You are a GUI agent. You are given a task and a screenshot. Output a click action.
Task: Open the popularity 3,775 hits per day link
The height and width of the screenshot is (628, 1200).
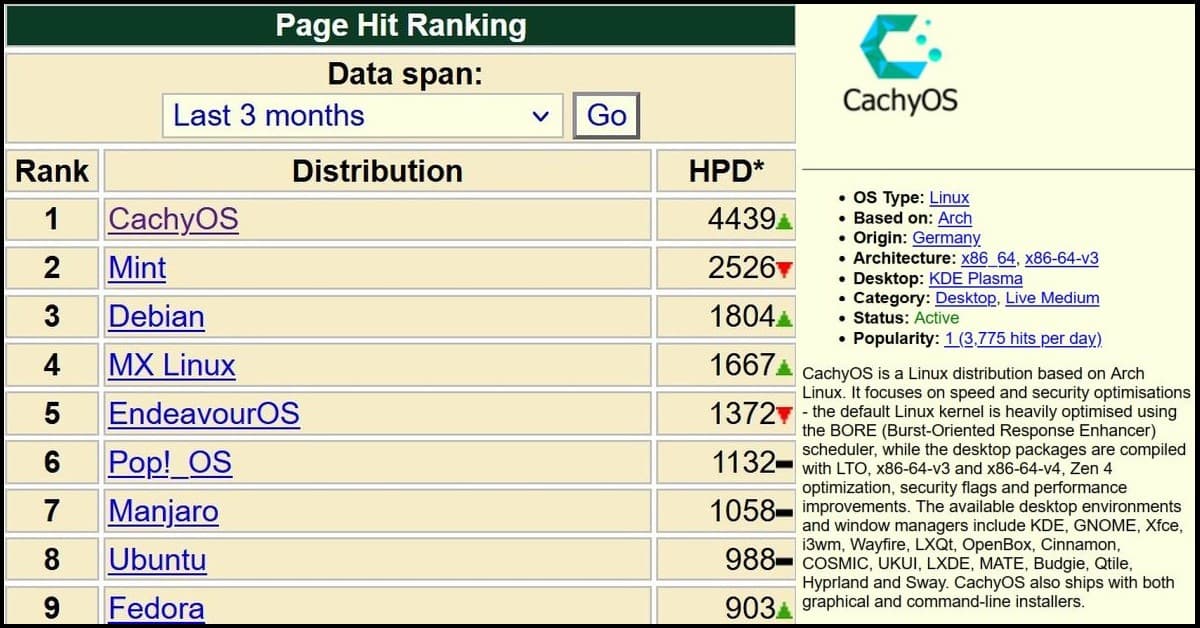point(1023,338)
